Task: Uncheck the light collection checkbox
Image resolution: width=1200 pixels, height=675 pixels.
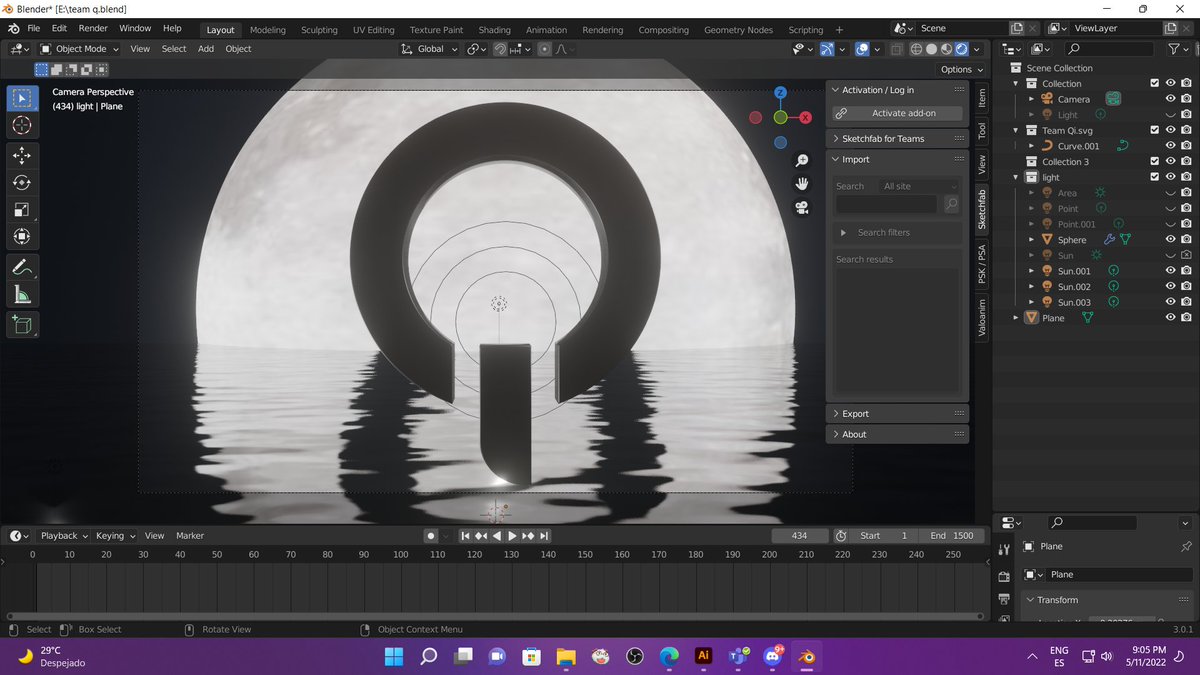Action: point(1154,177)
